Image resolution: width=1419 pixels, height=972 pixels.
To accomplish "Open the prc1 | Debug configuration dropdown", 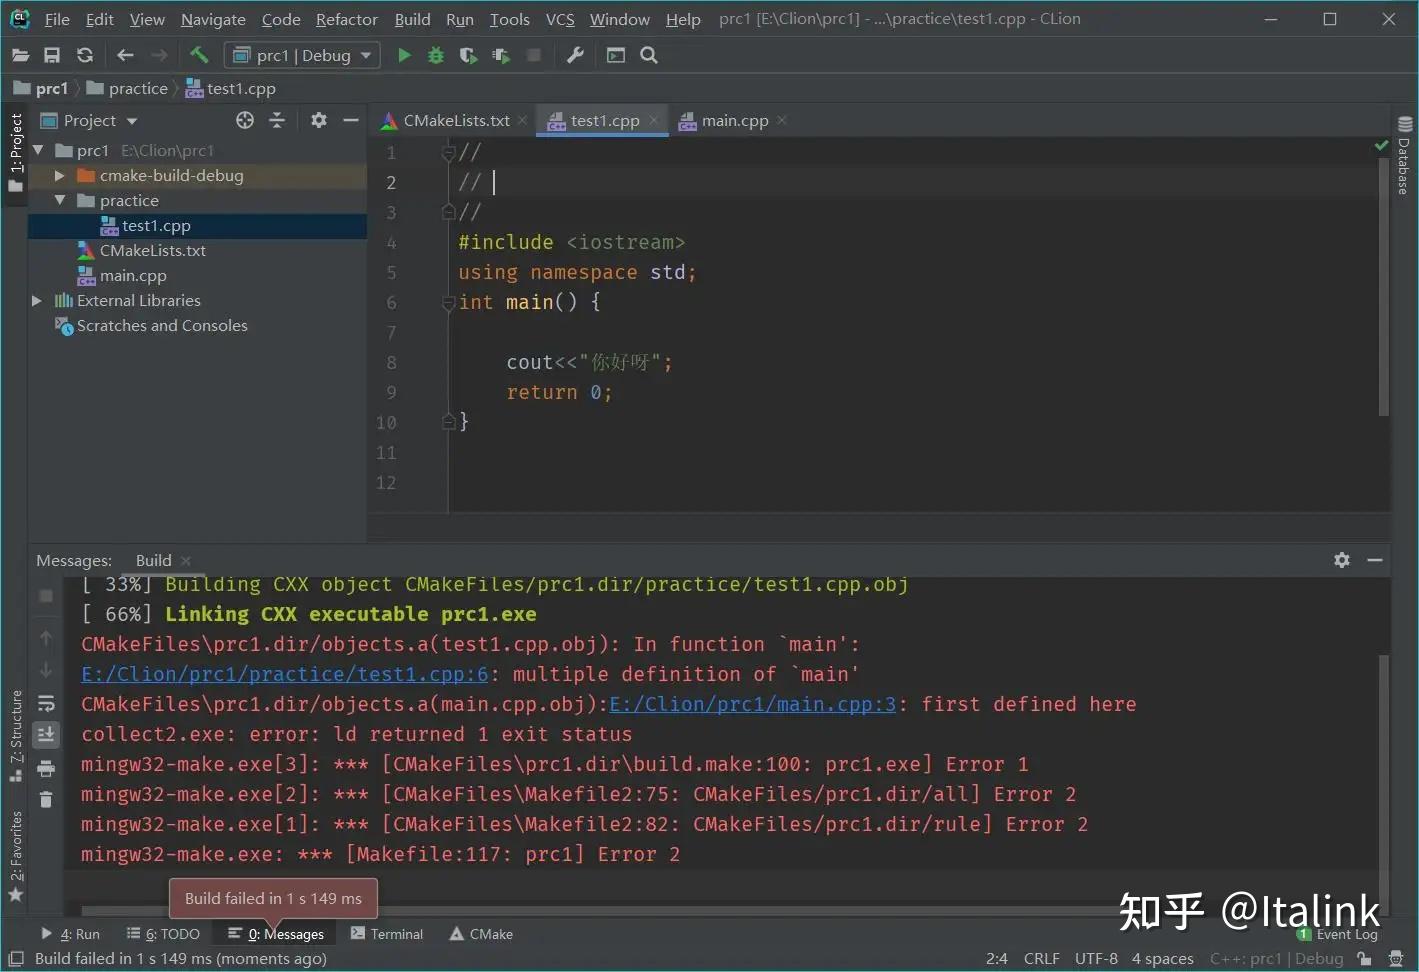I will (x=302, y=56).
